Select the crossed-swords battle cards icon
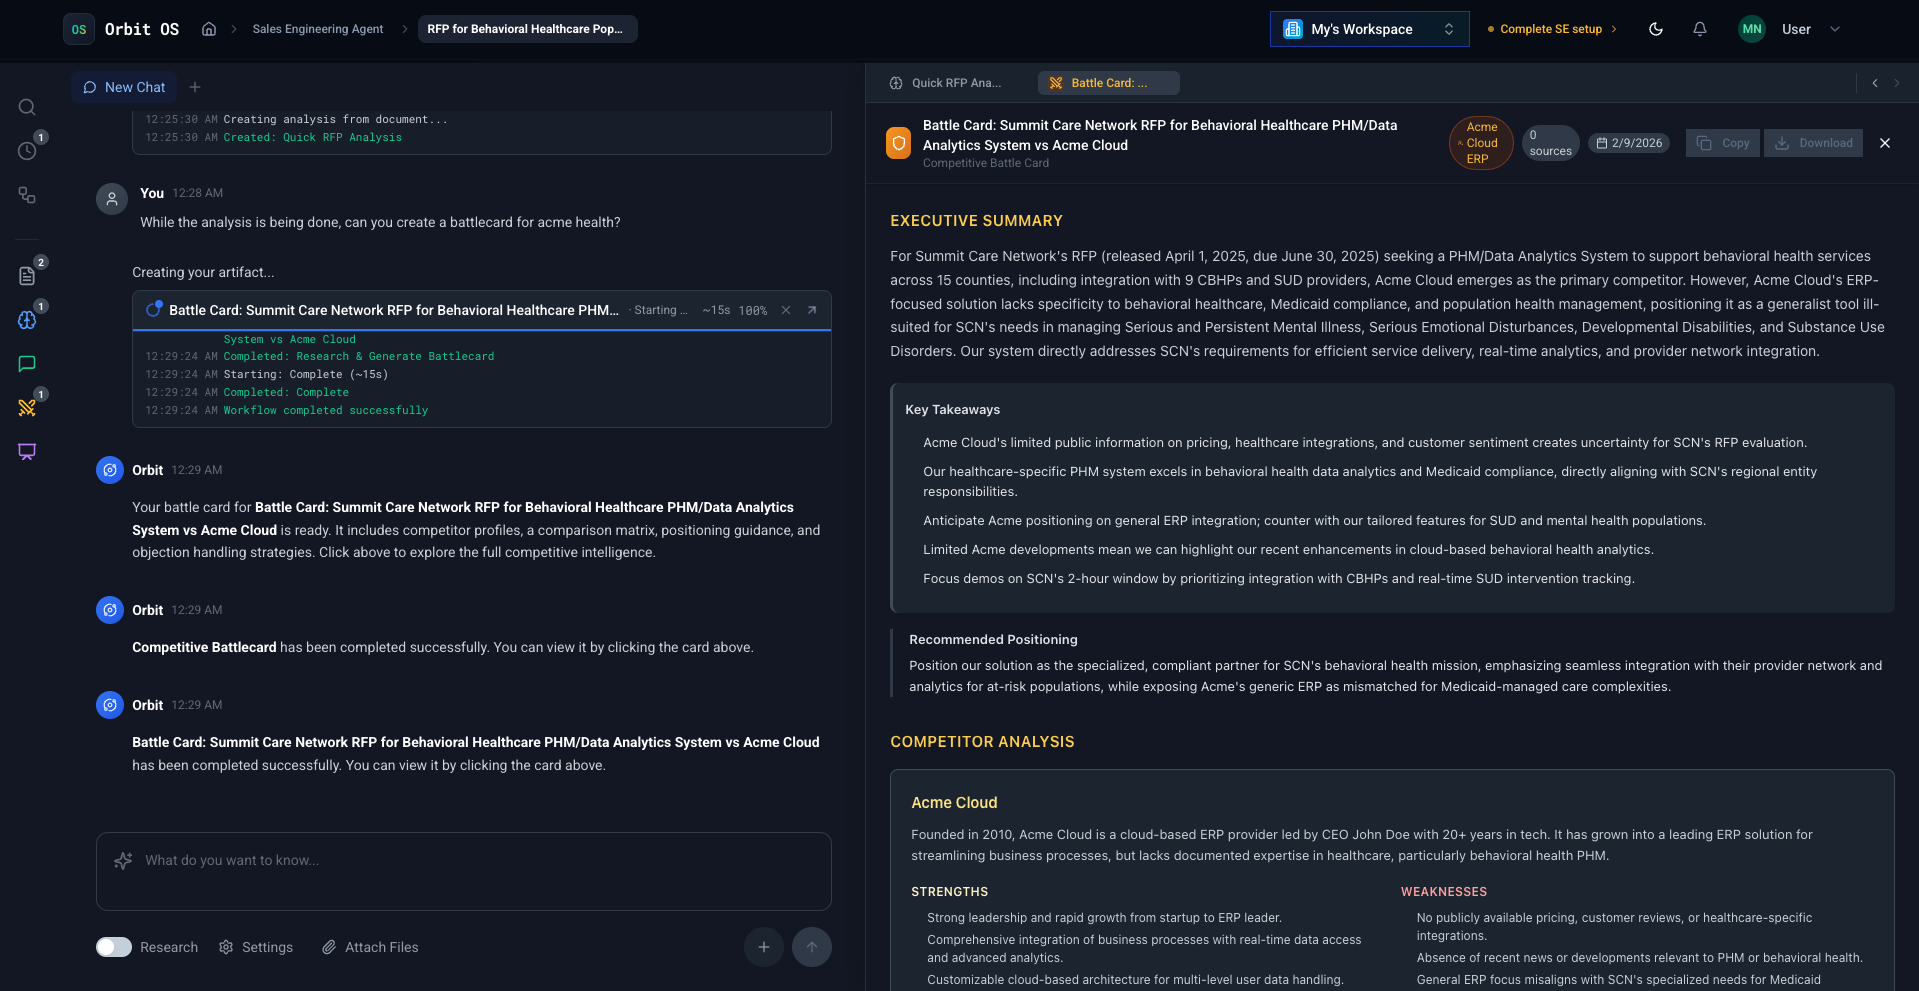The image size is (1919, 991). click(x=27, y=407)
